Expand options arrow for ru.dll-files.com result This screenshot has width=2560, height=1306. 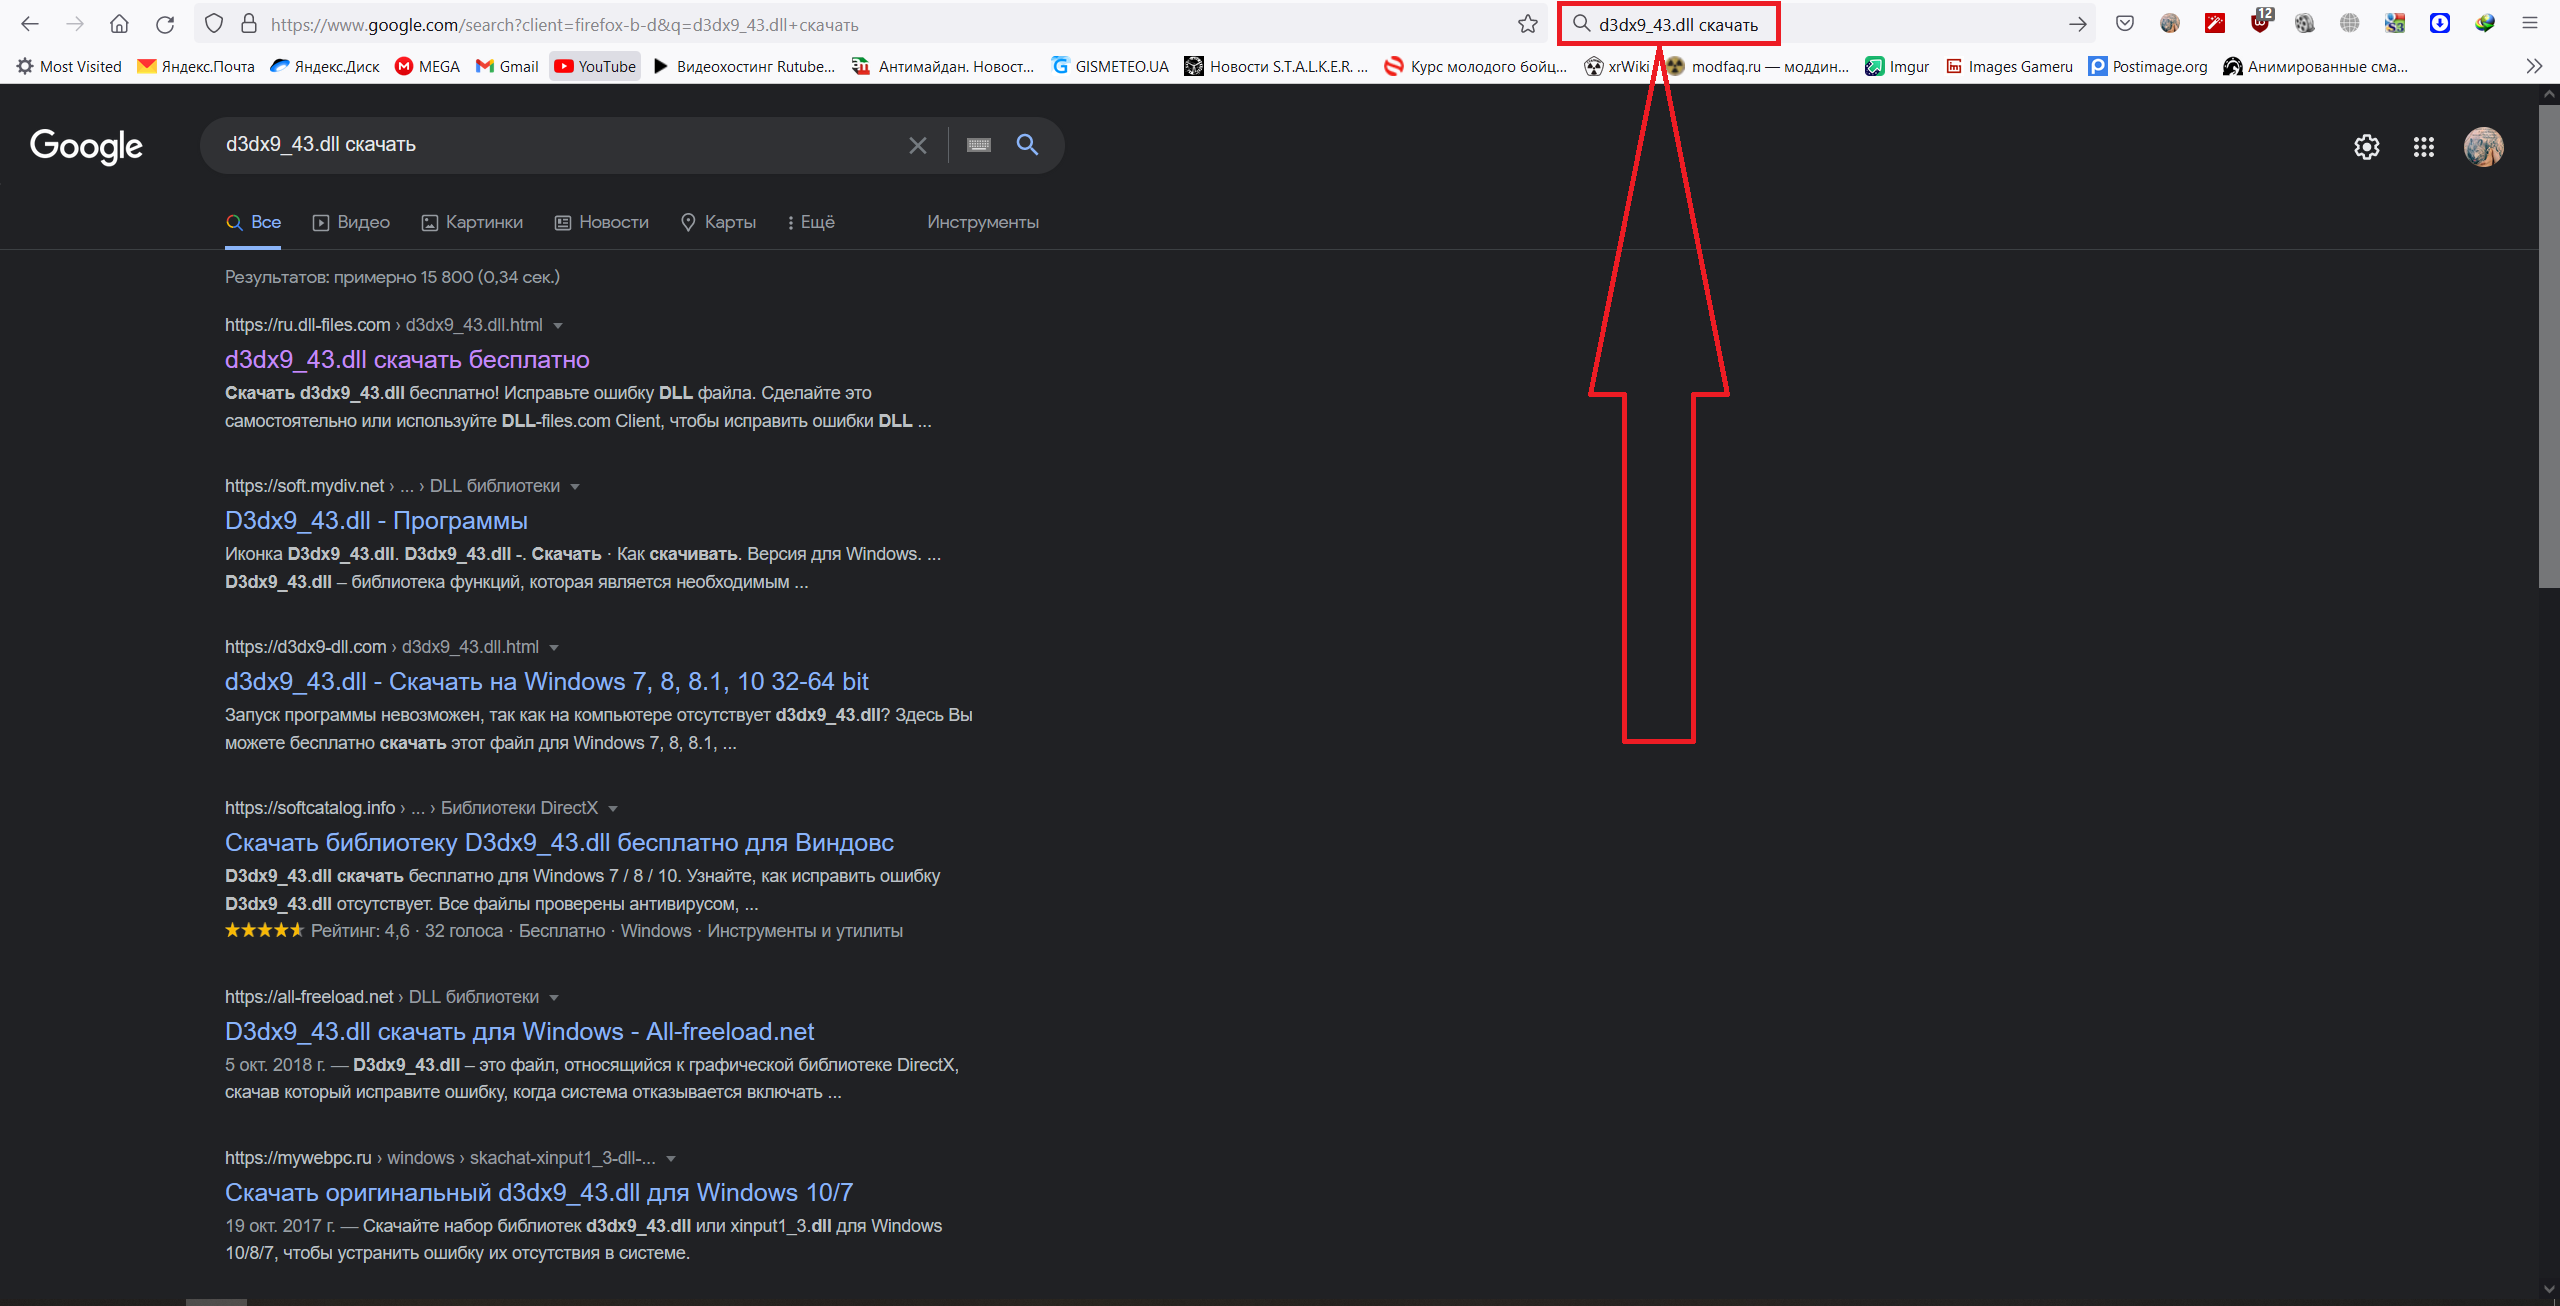coord(558,326)
